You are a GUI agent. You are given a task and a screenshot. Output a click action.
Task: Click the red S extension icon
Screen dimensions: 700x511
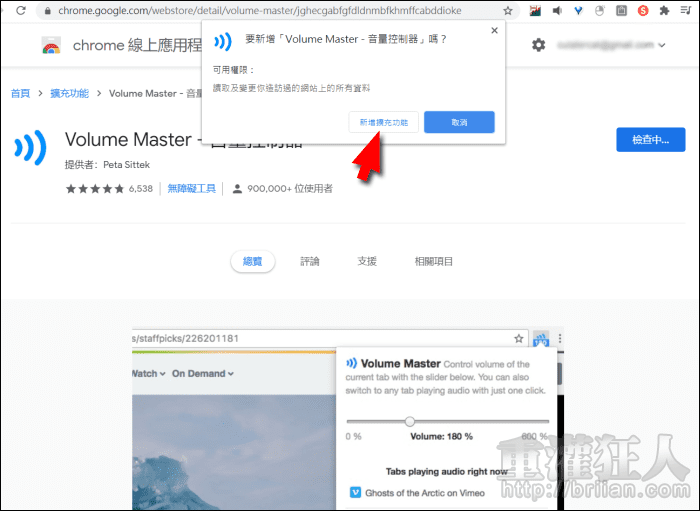pyautogui.click(x=642, y=10)
